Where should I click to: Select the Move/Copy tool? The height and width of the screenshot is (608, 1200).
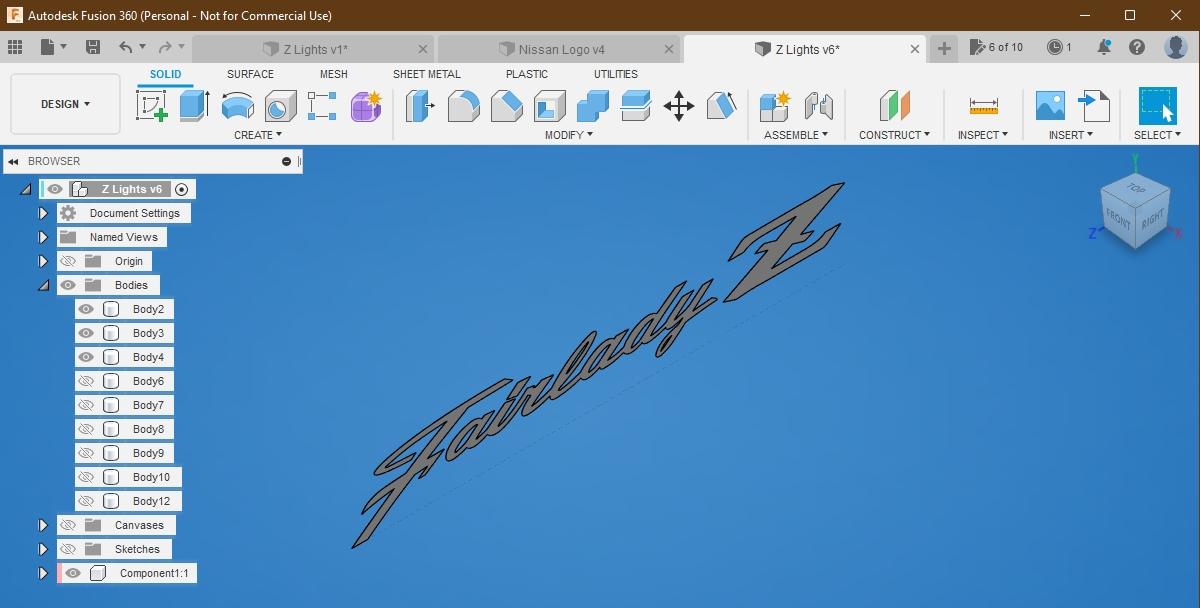(x=679, y=105)
